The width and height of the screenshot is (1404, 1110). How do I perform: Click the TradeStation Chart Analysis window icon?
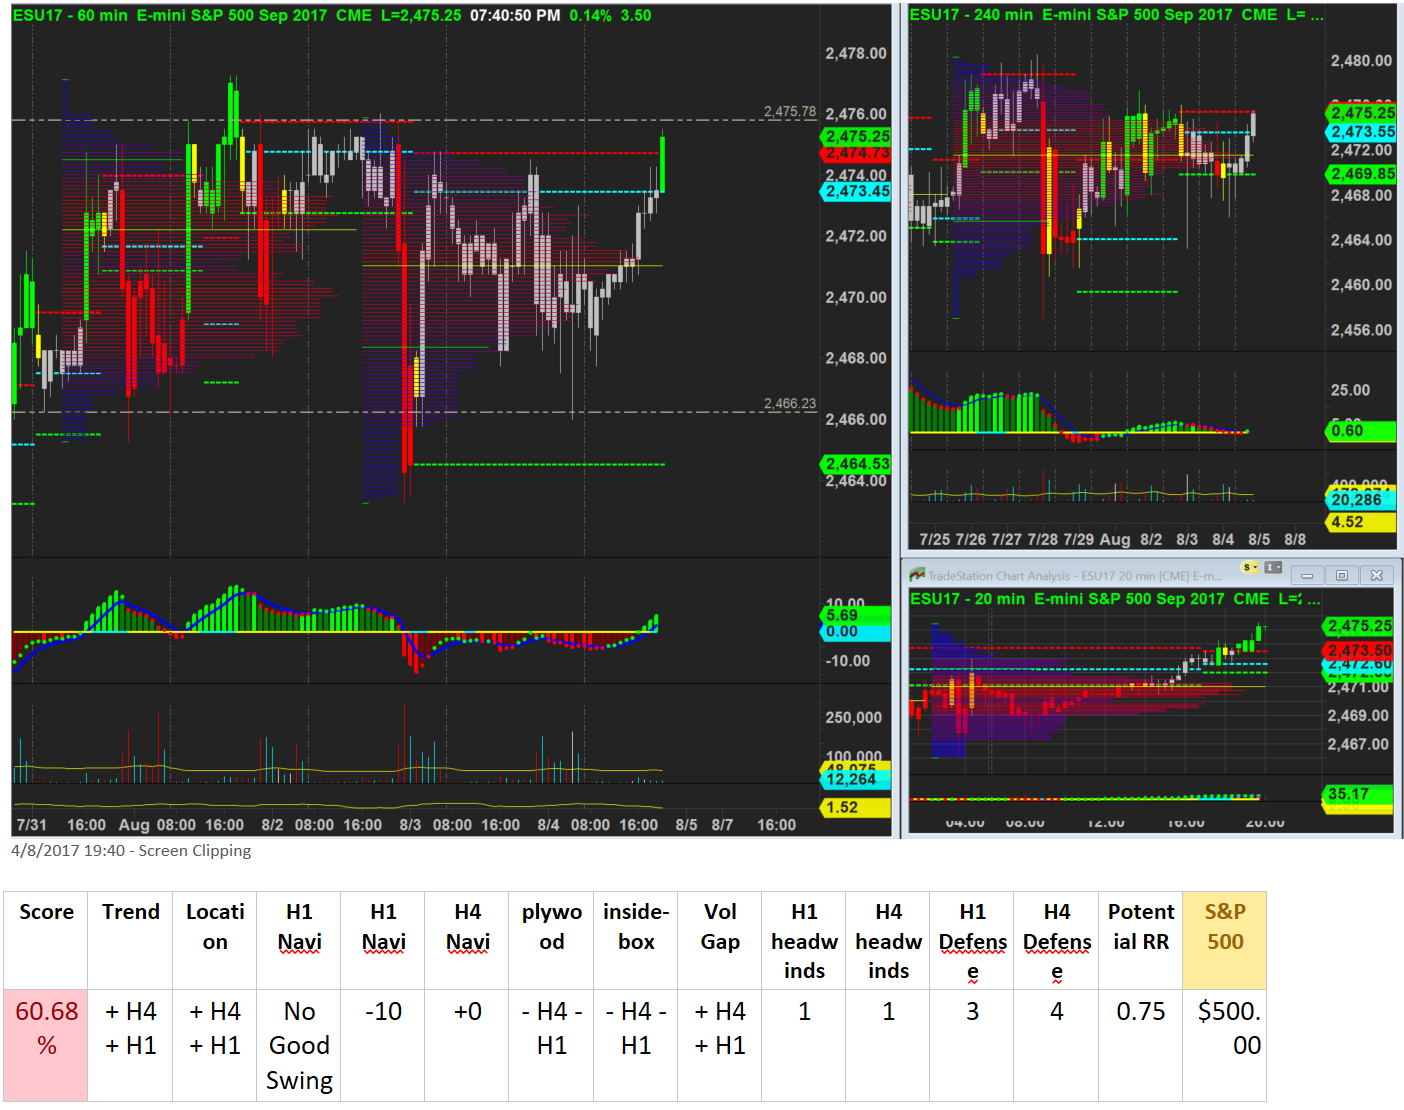click(917, 575)
